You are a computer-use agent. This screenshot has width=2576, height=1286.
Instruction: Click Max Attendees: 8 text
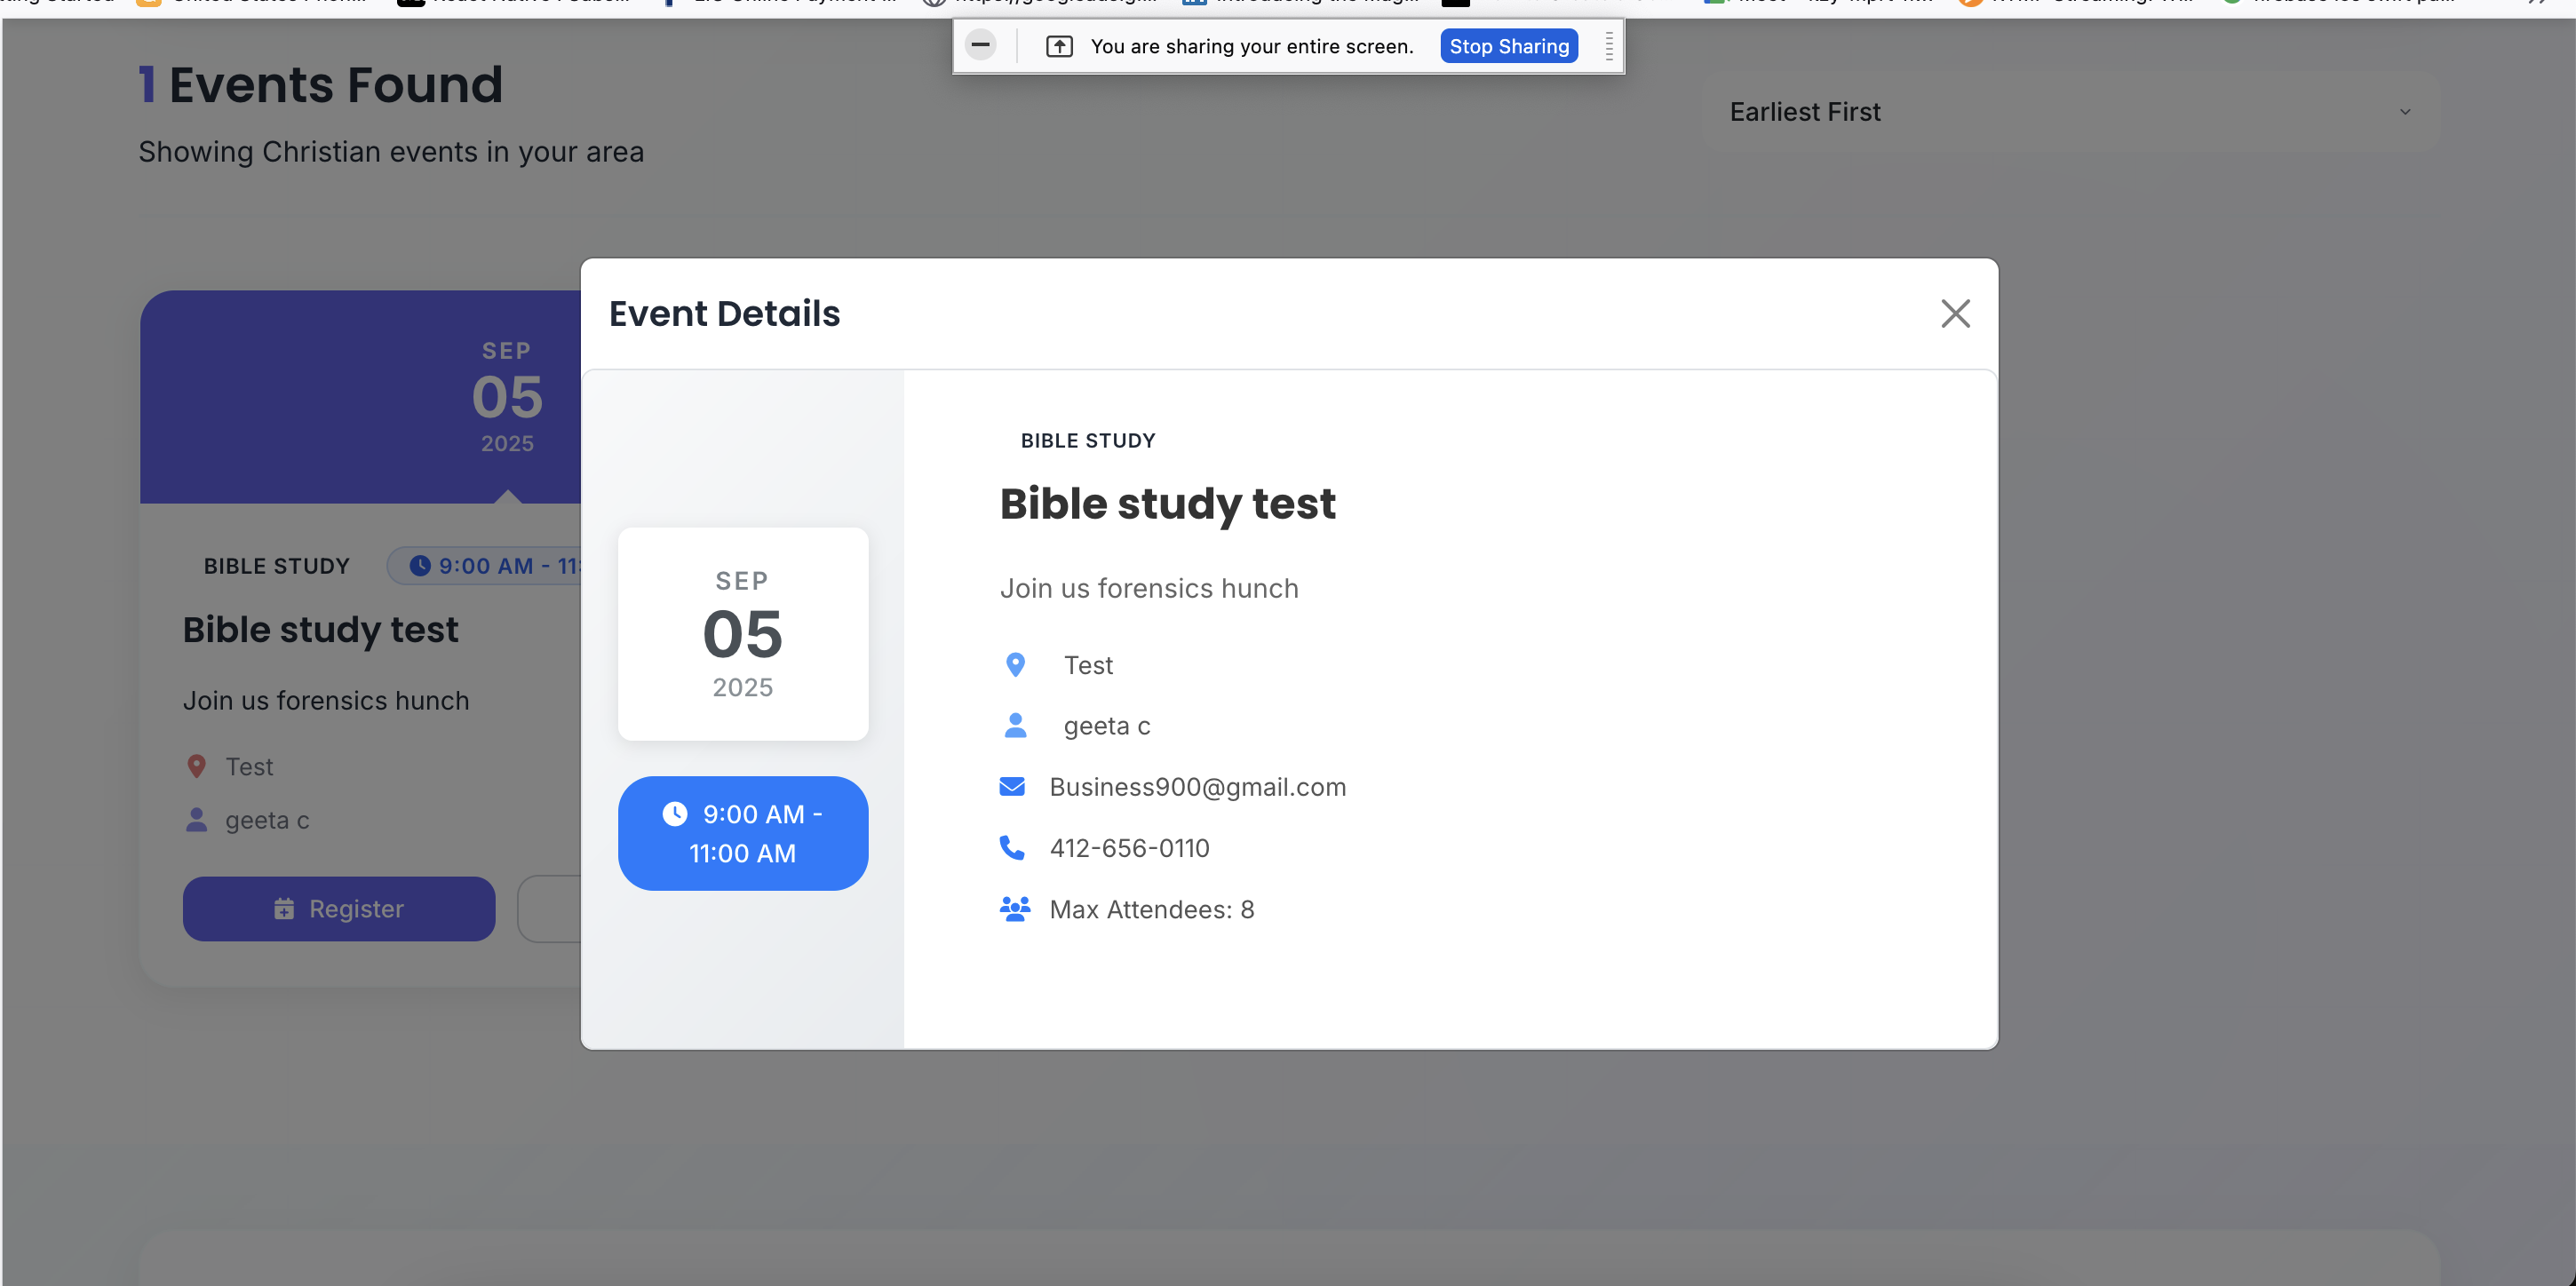pyautogui.click(x=1152, y=909)
